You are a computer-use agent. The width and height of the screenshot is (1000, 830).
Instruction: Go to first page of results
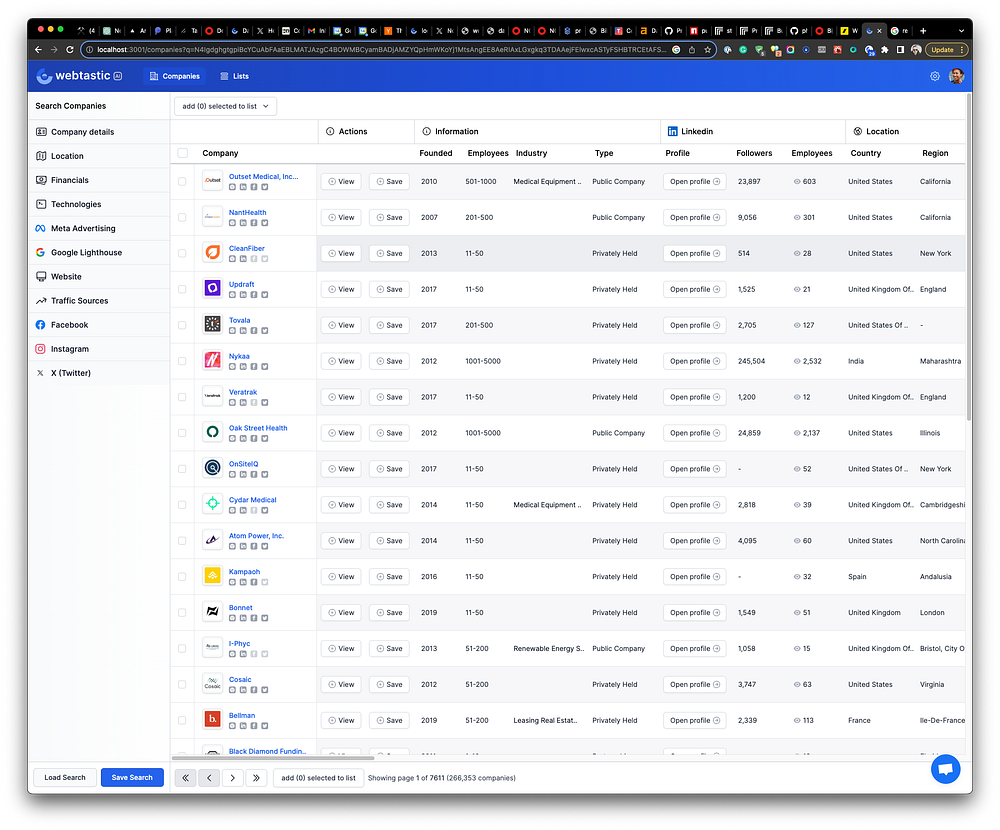click(x=186, y=778)
